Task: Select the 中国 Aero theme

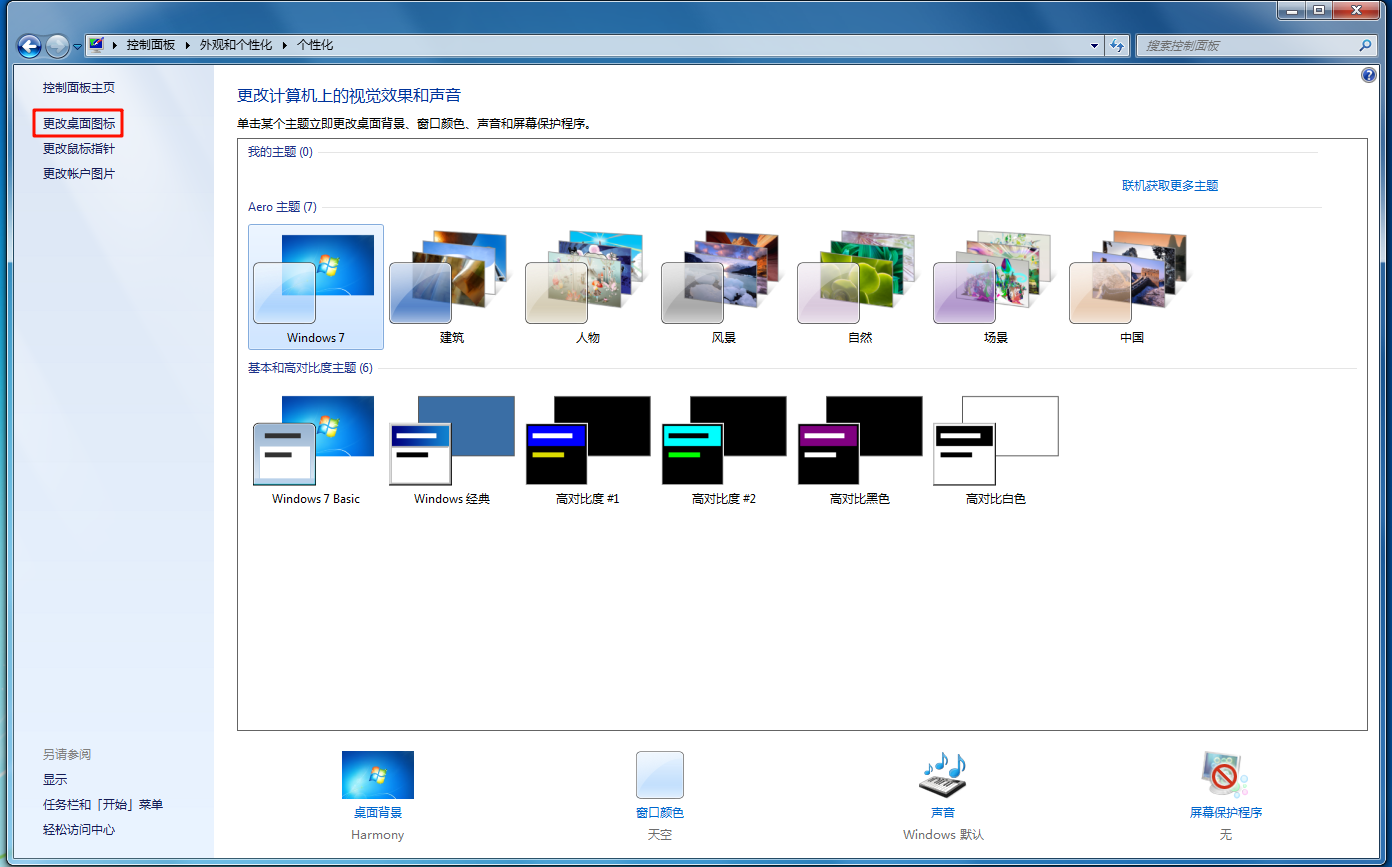Action: [1131, 287]
